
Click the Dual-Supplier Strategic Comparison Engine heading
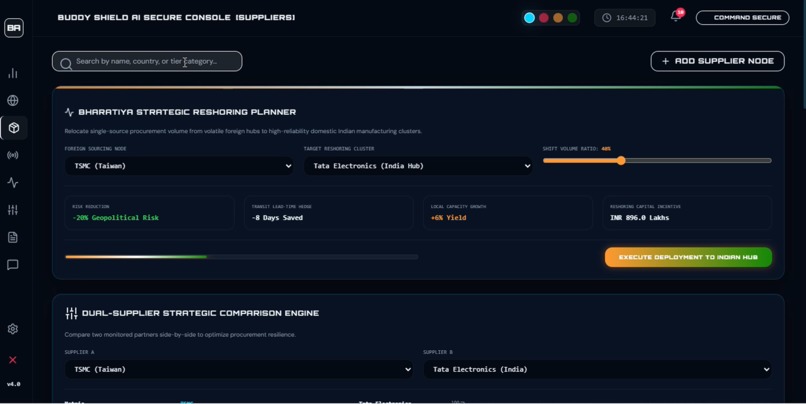tap(200, 313)
